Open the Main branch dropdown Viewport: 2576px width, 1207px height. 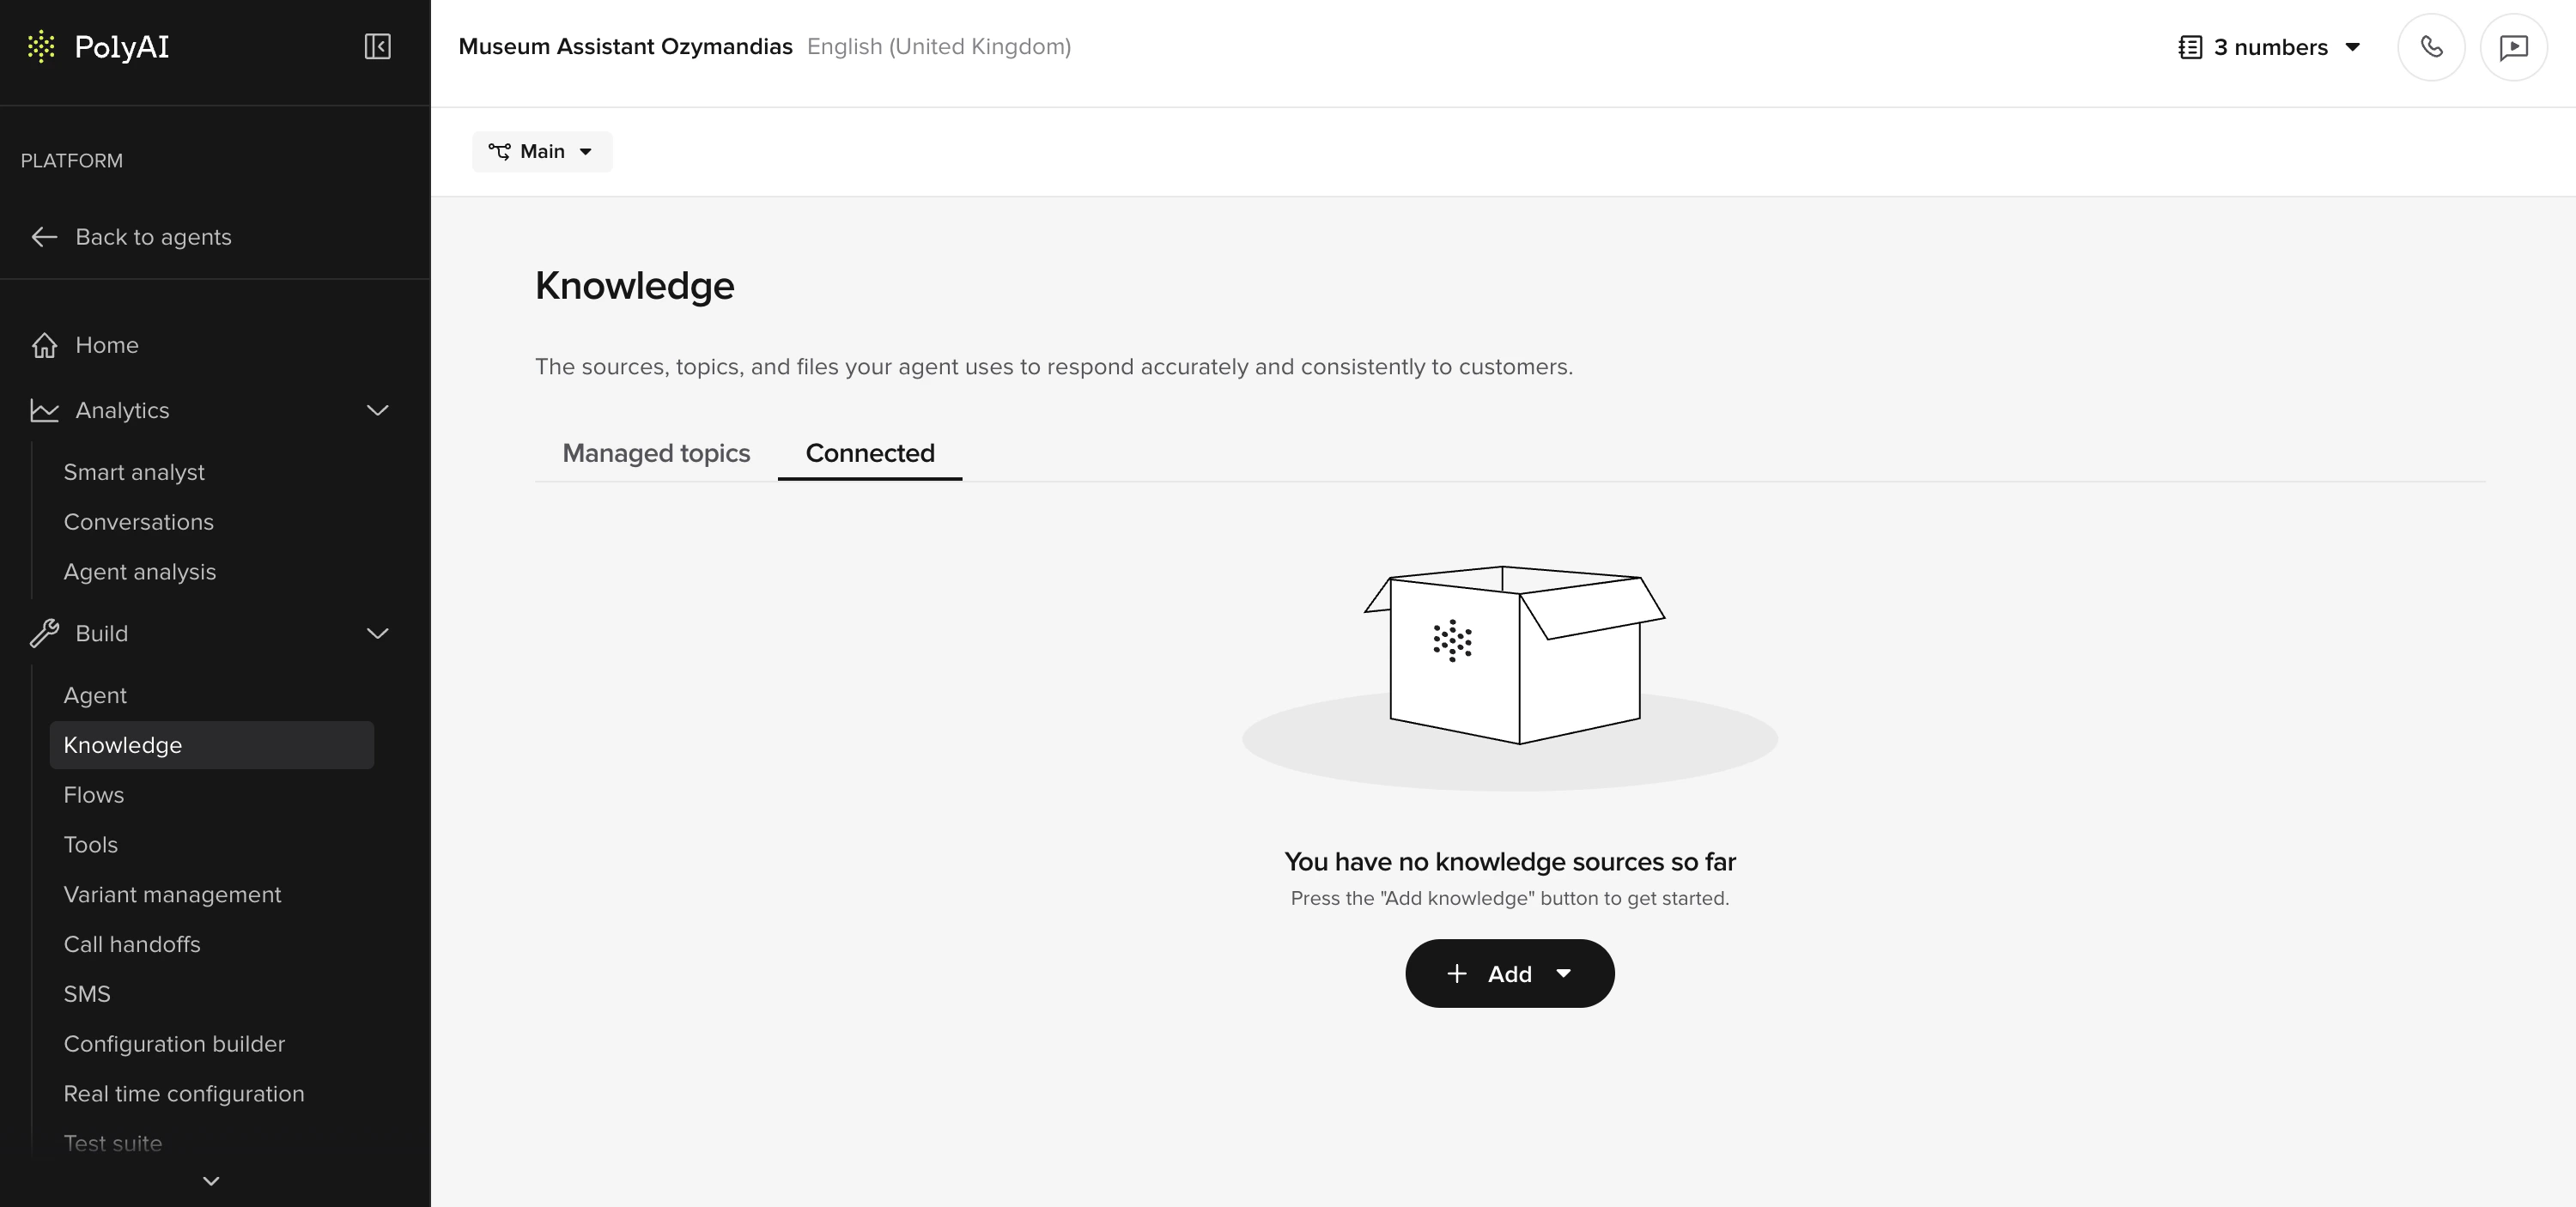click(541, 151)
